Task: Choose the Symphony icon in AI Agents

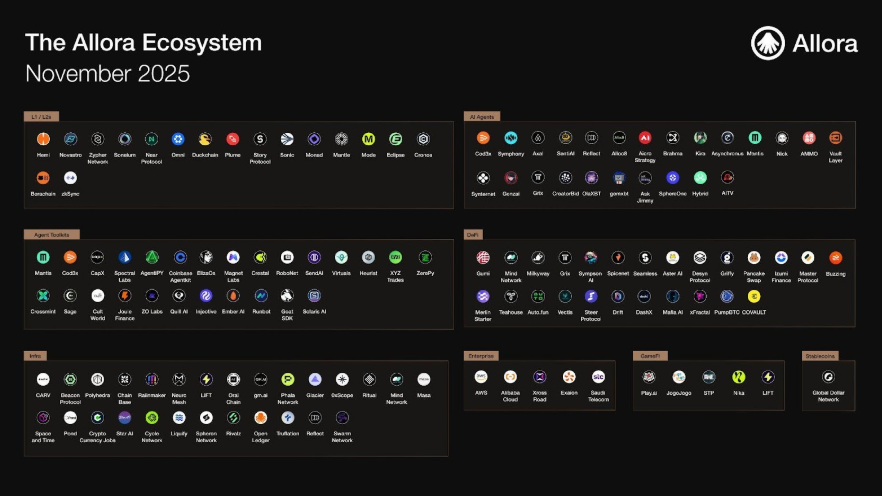Action: click(x=511, y=138)
